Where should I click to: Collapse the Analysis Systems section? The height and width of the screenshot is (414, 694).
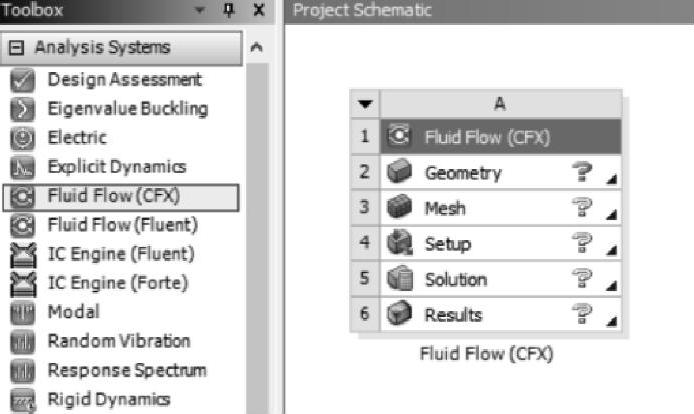point(16,47)
